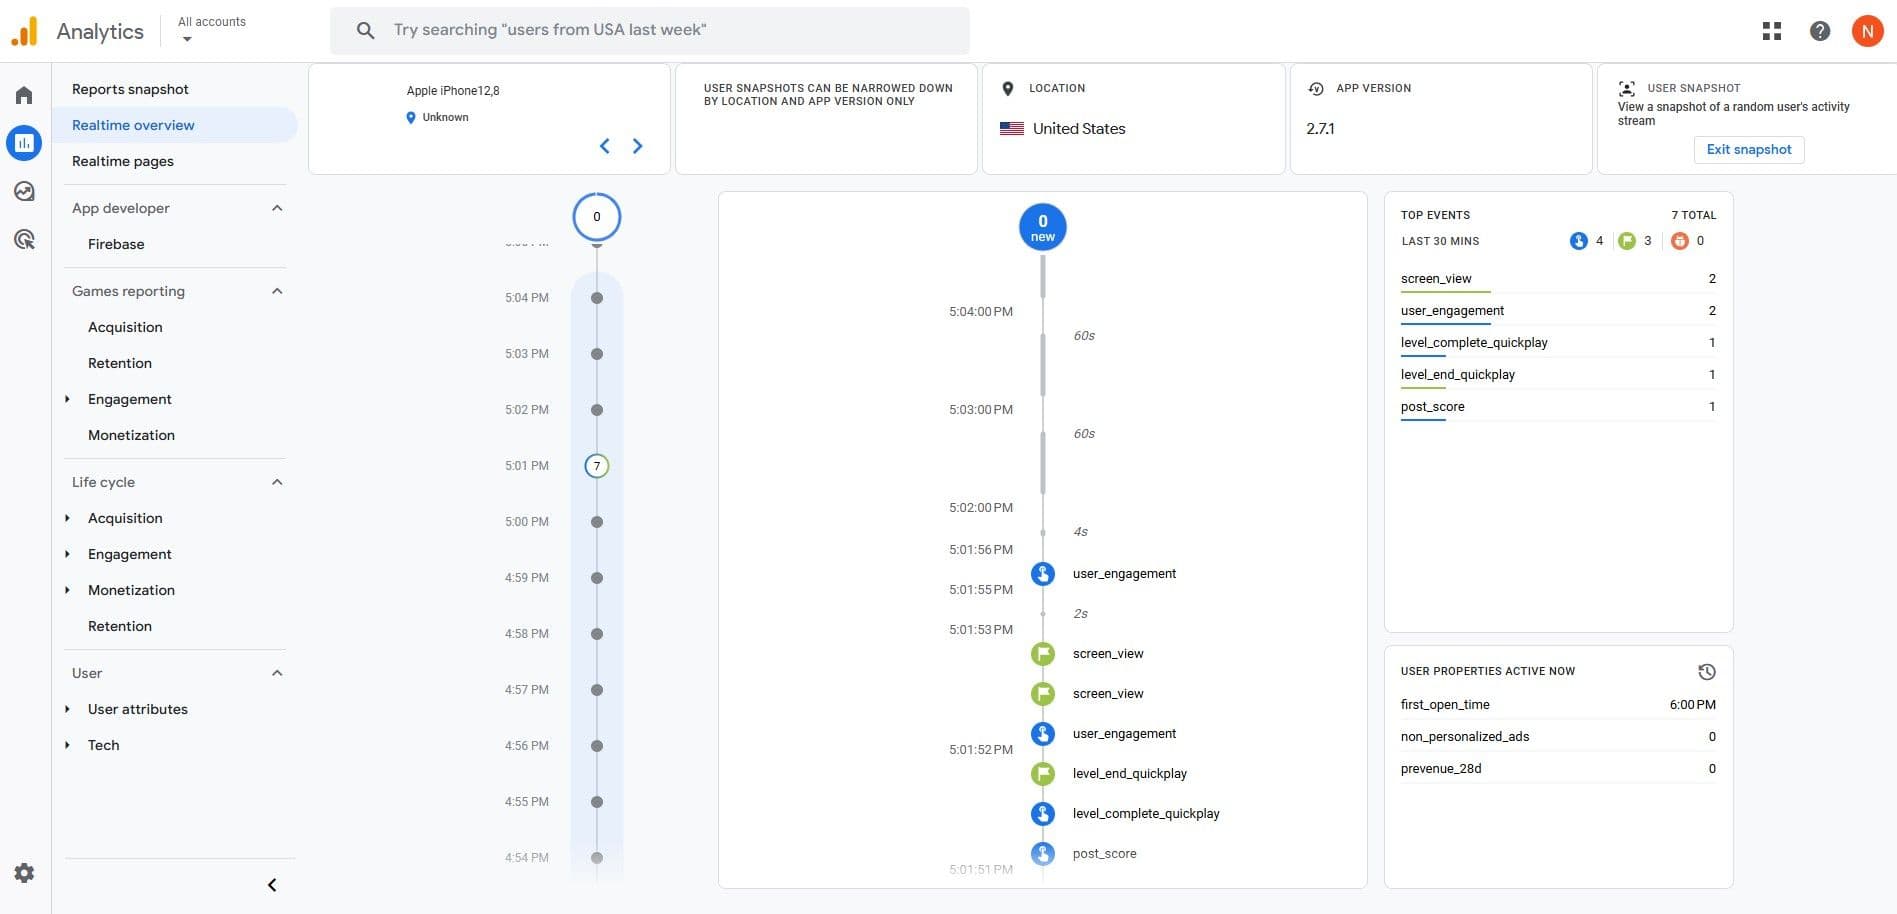
Task: Select the 5:01 PM marker showing 7 events
Action: [x=596, y=465]
